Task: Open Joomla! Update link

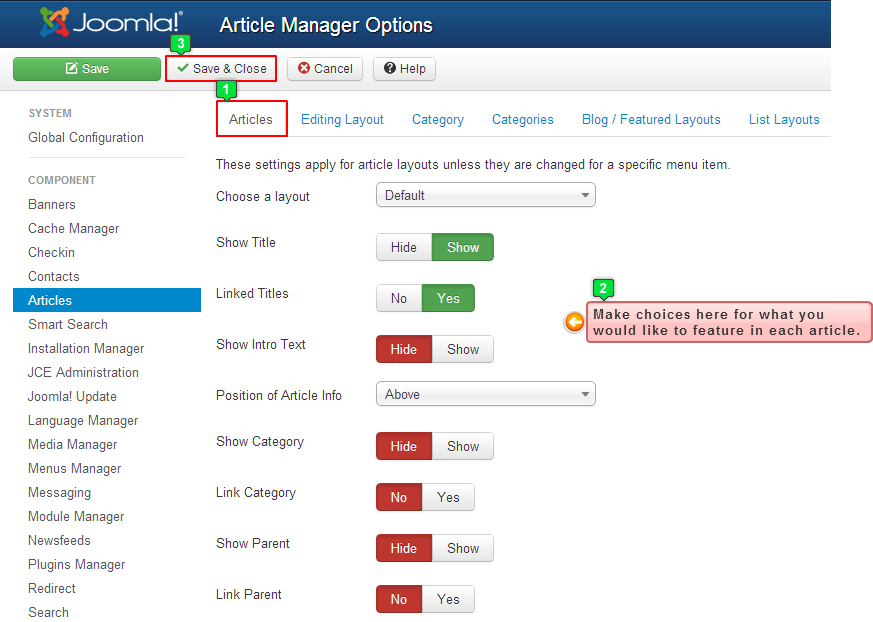Action: pos(72,396)
